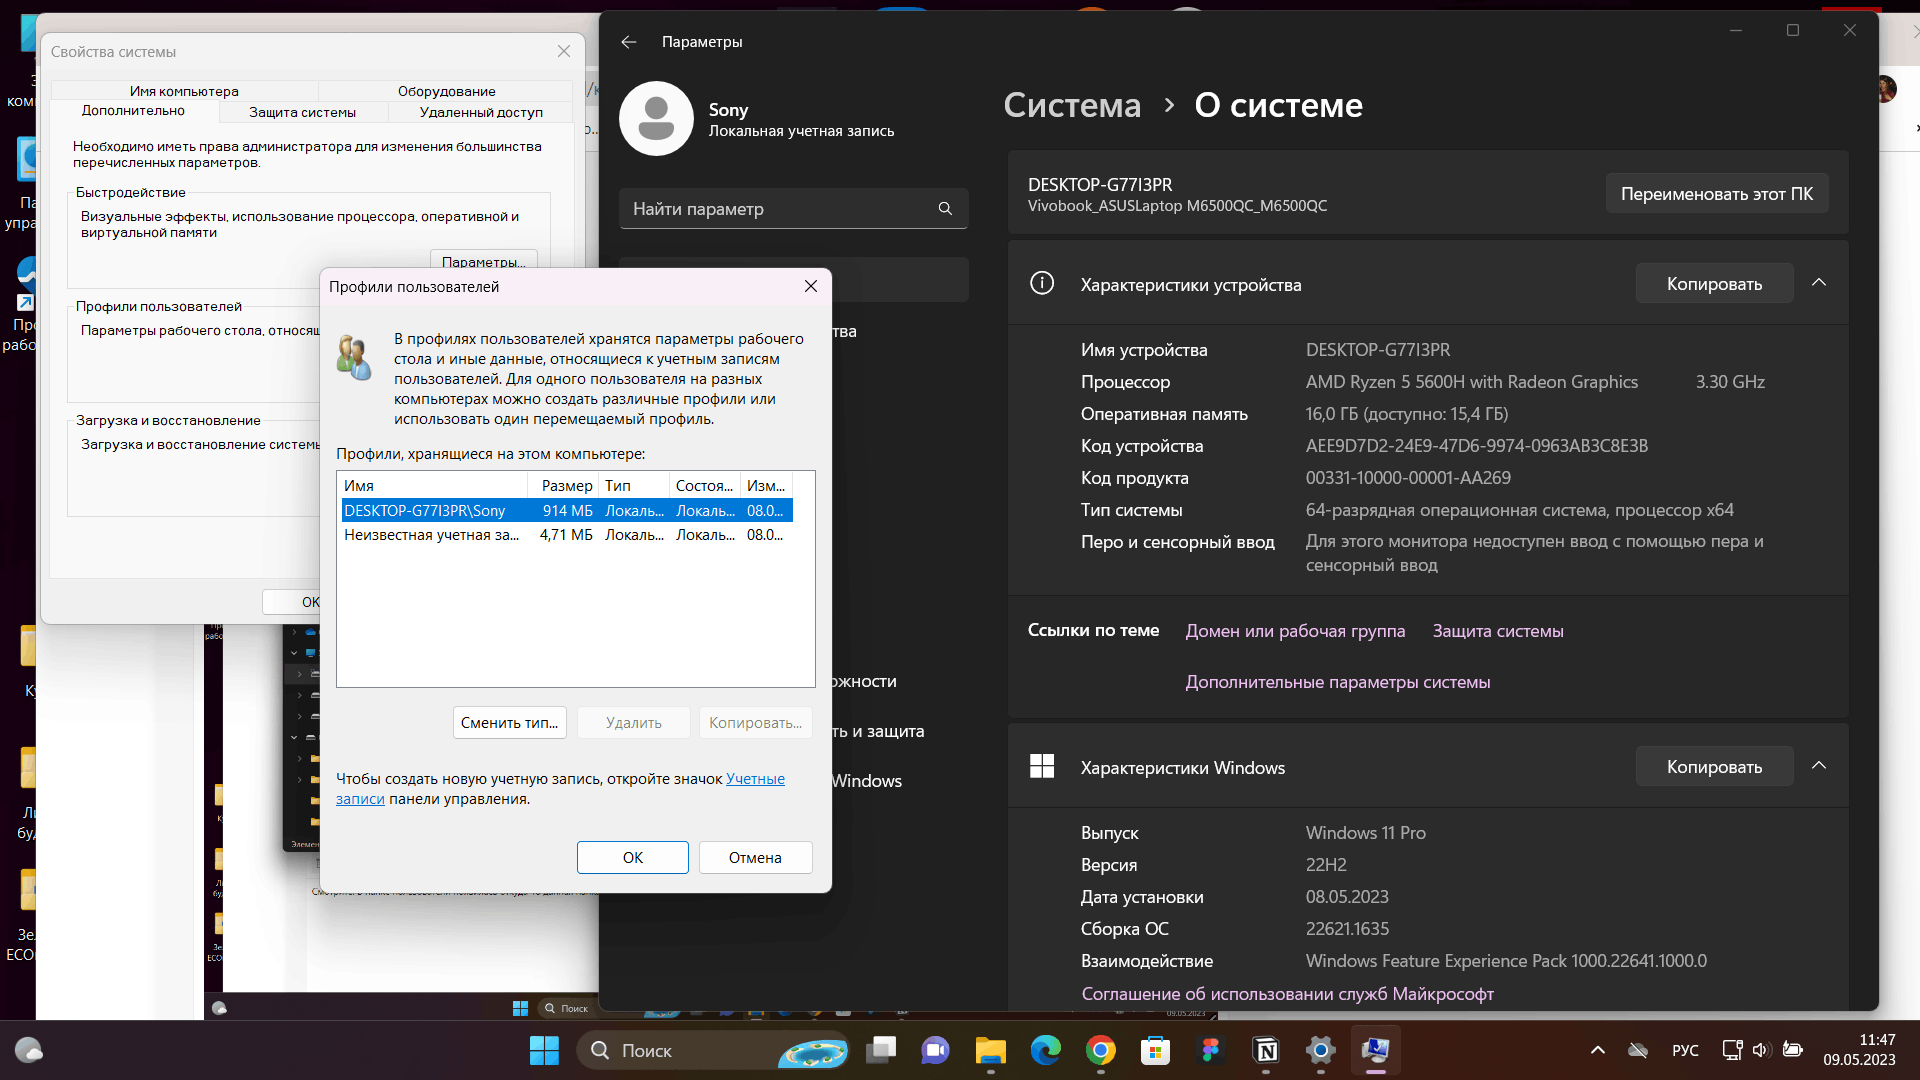Image resolution: width=1920 pixels, height=1080 pixels.
Task: Click the Параметры... button under Быстродействие
Action: [x=484, y=260]
